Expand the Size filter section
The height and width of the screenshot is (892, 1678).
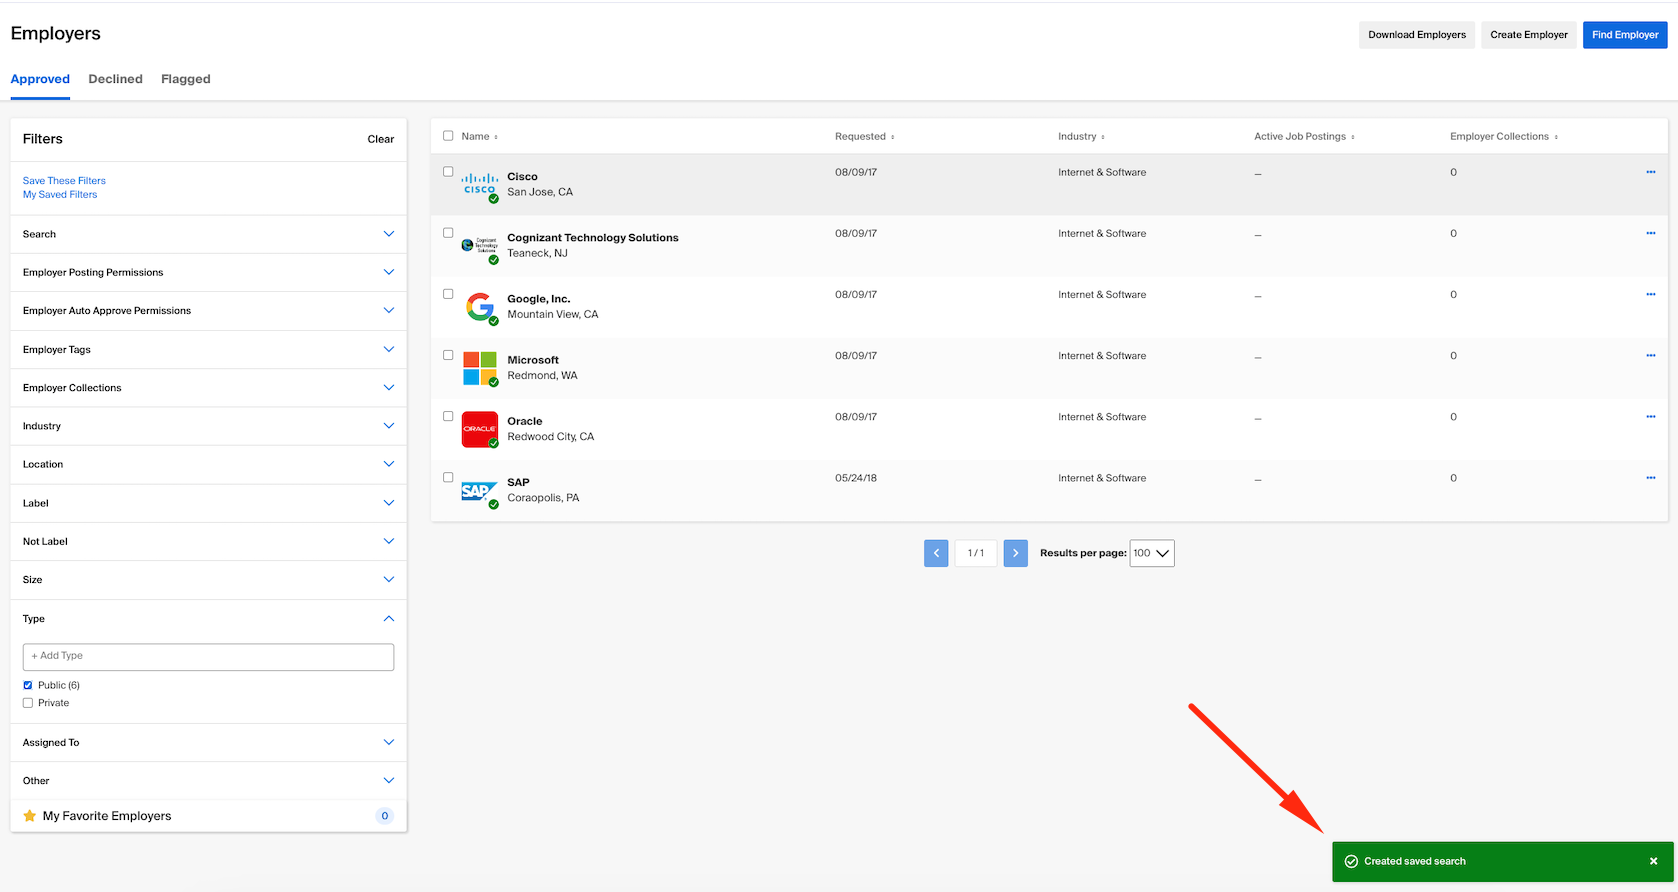[208, 580]
